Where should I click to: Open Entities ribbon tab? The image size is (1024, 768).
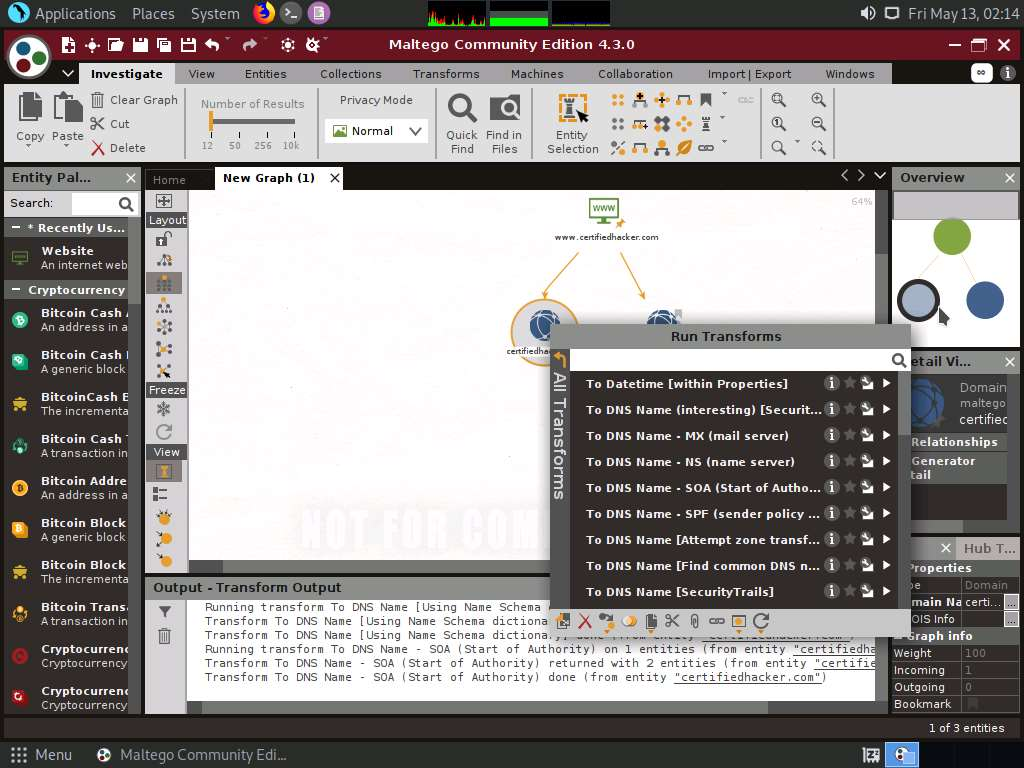[265, 74]
